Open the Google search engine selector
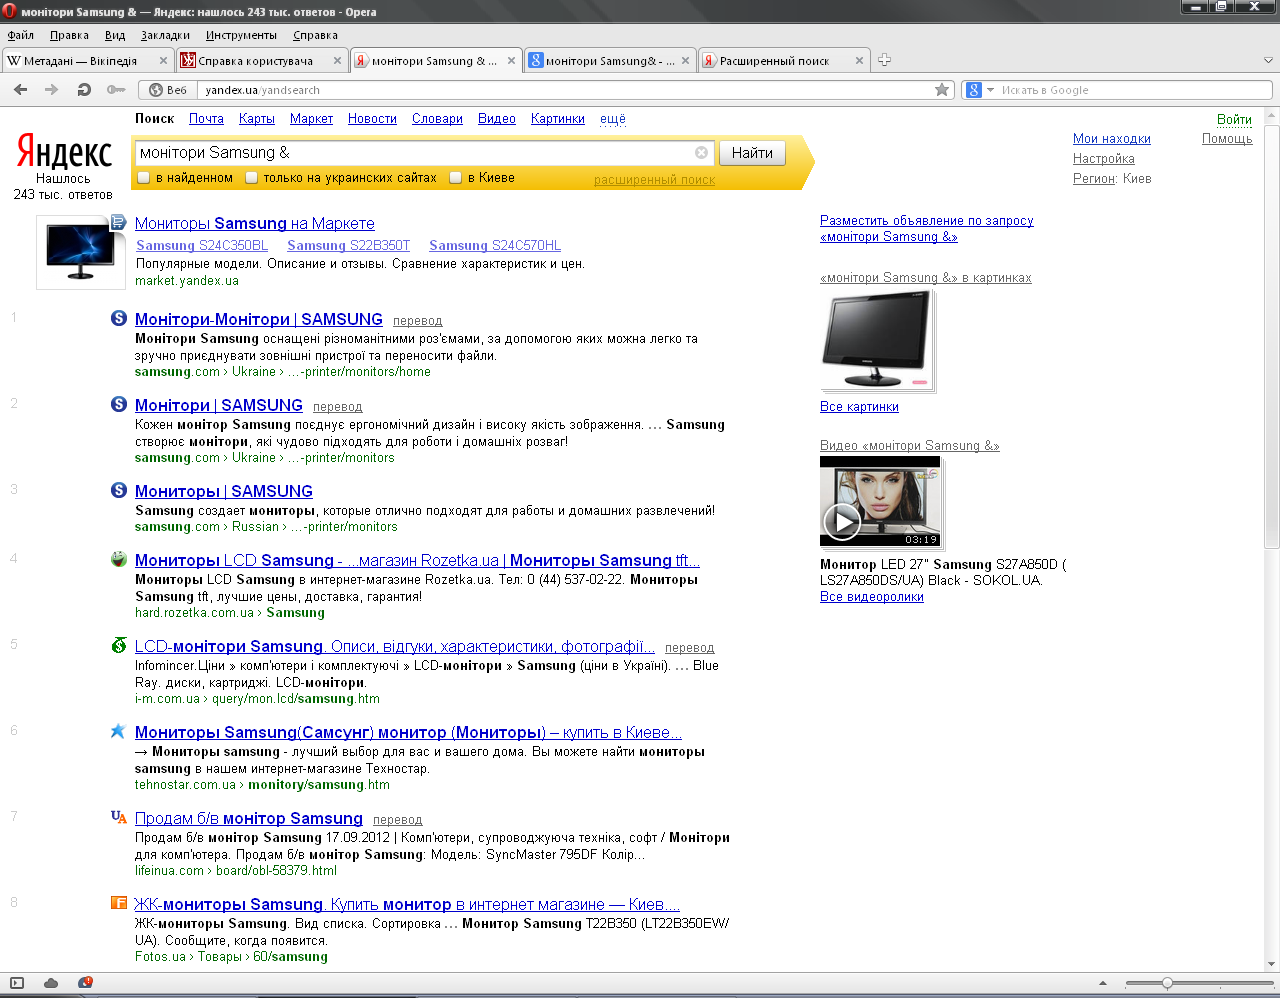Viewport: 1280px width, 998px height. click(x=980, y=90)
